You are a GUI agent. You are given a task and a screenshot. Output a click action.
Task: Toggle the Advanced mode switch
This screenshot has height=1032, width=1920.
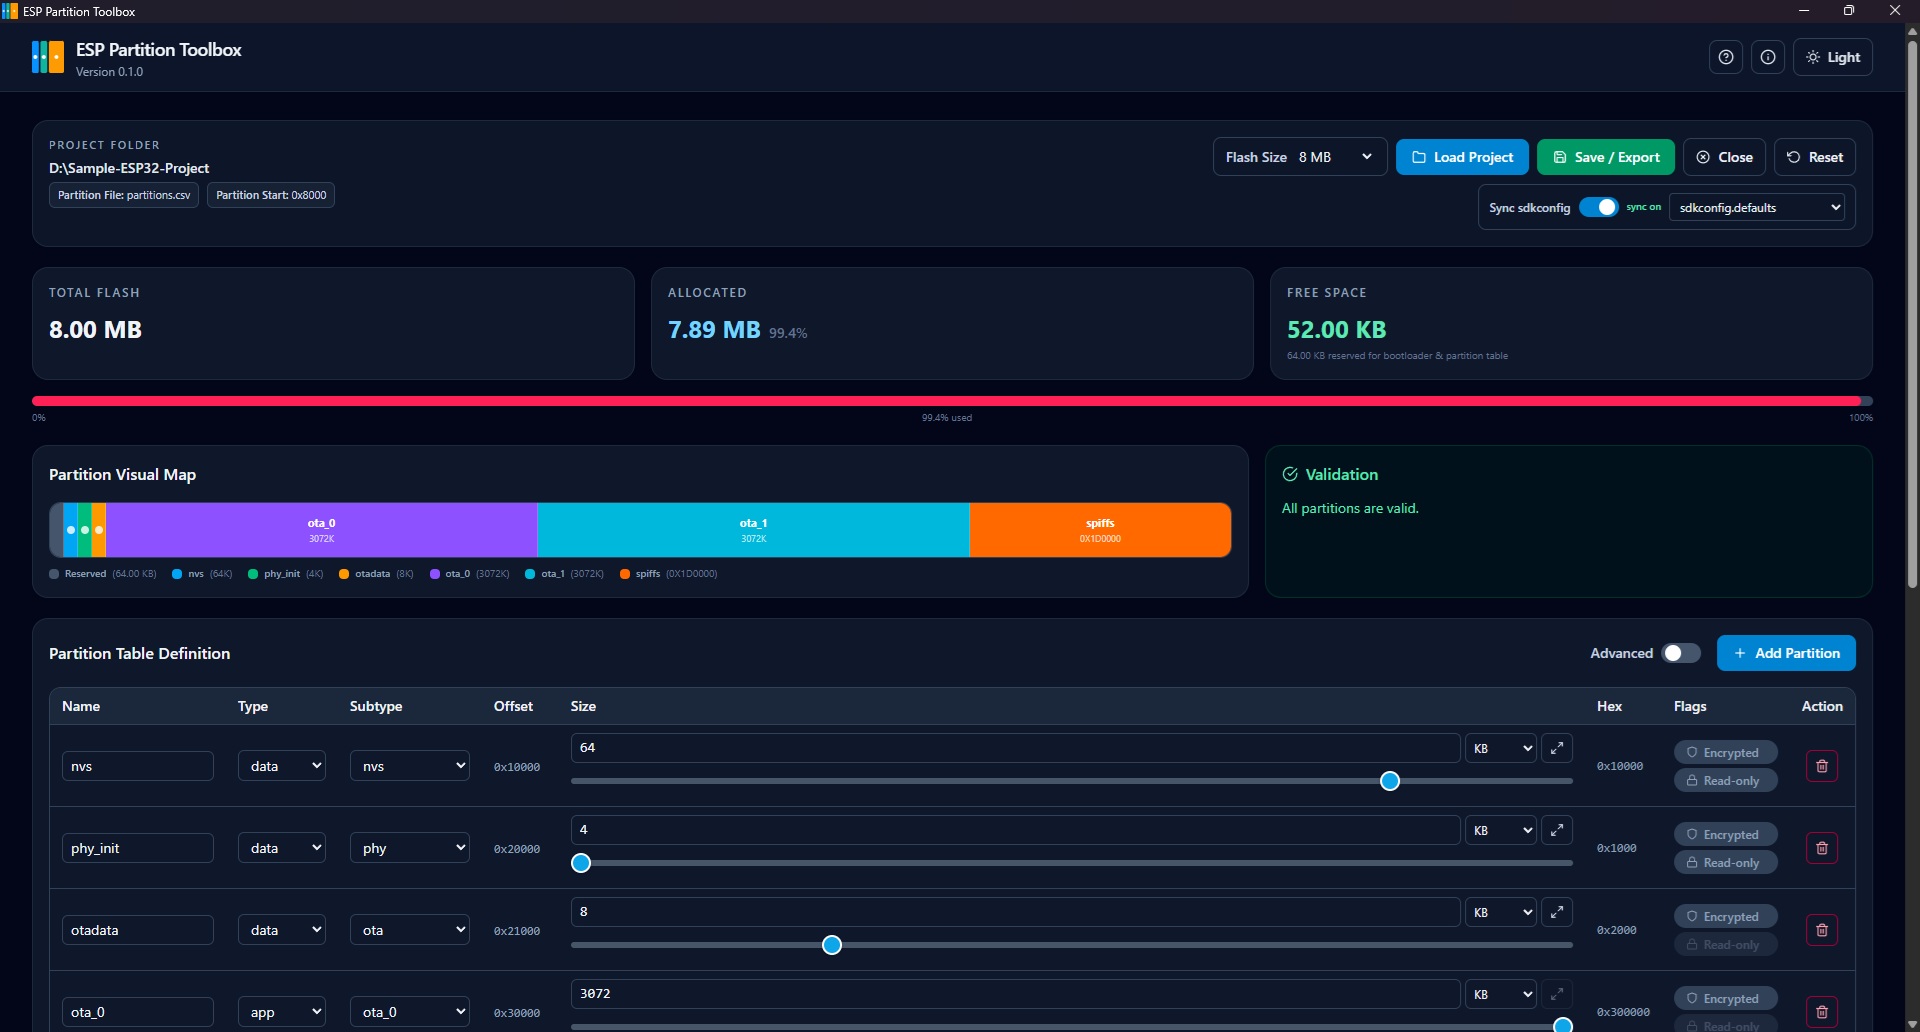point(1681,653)
